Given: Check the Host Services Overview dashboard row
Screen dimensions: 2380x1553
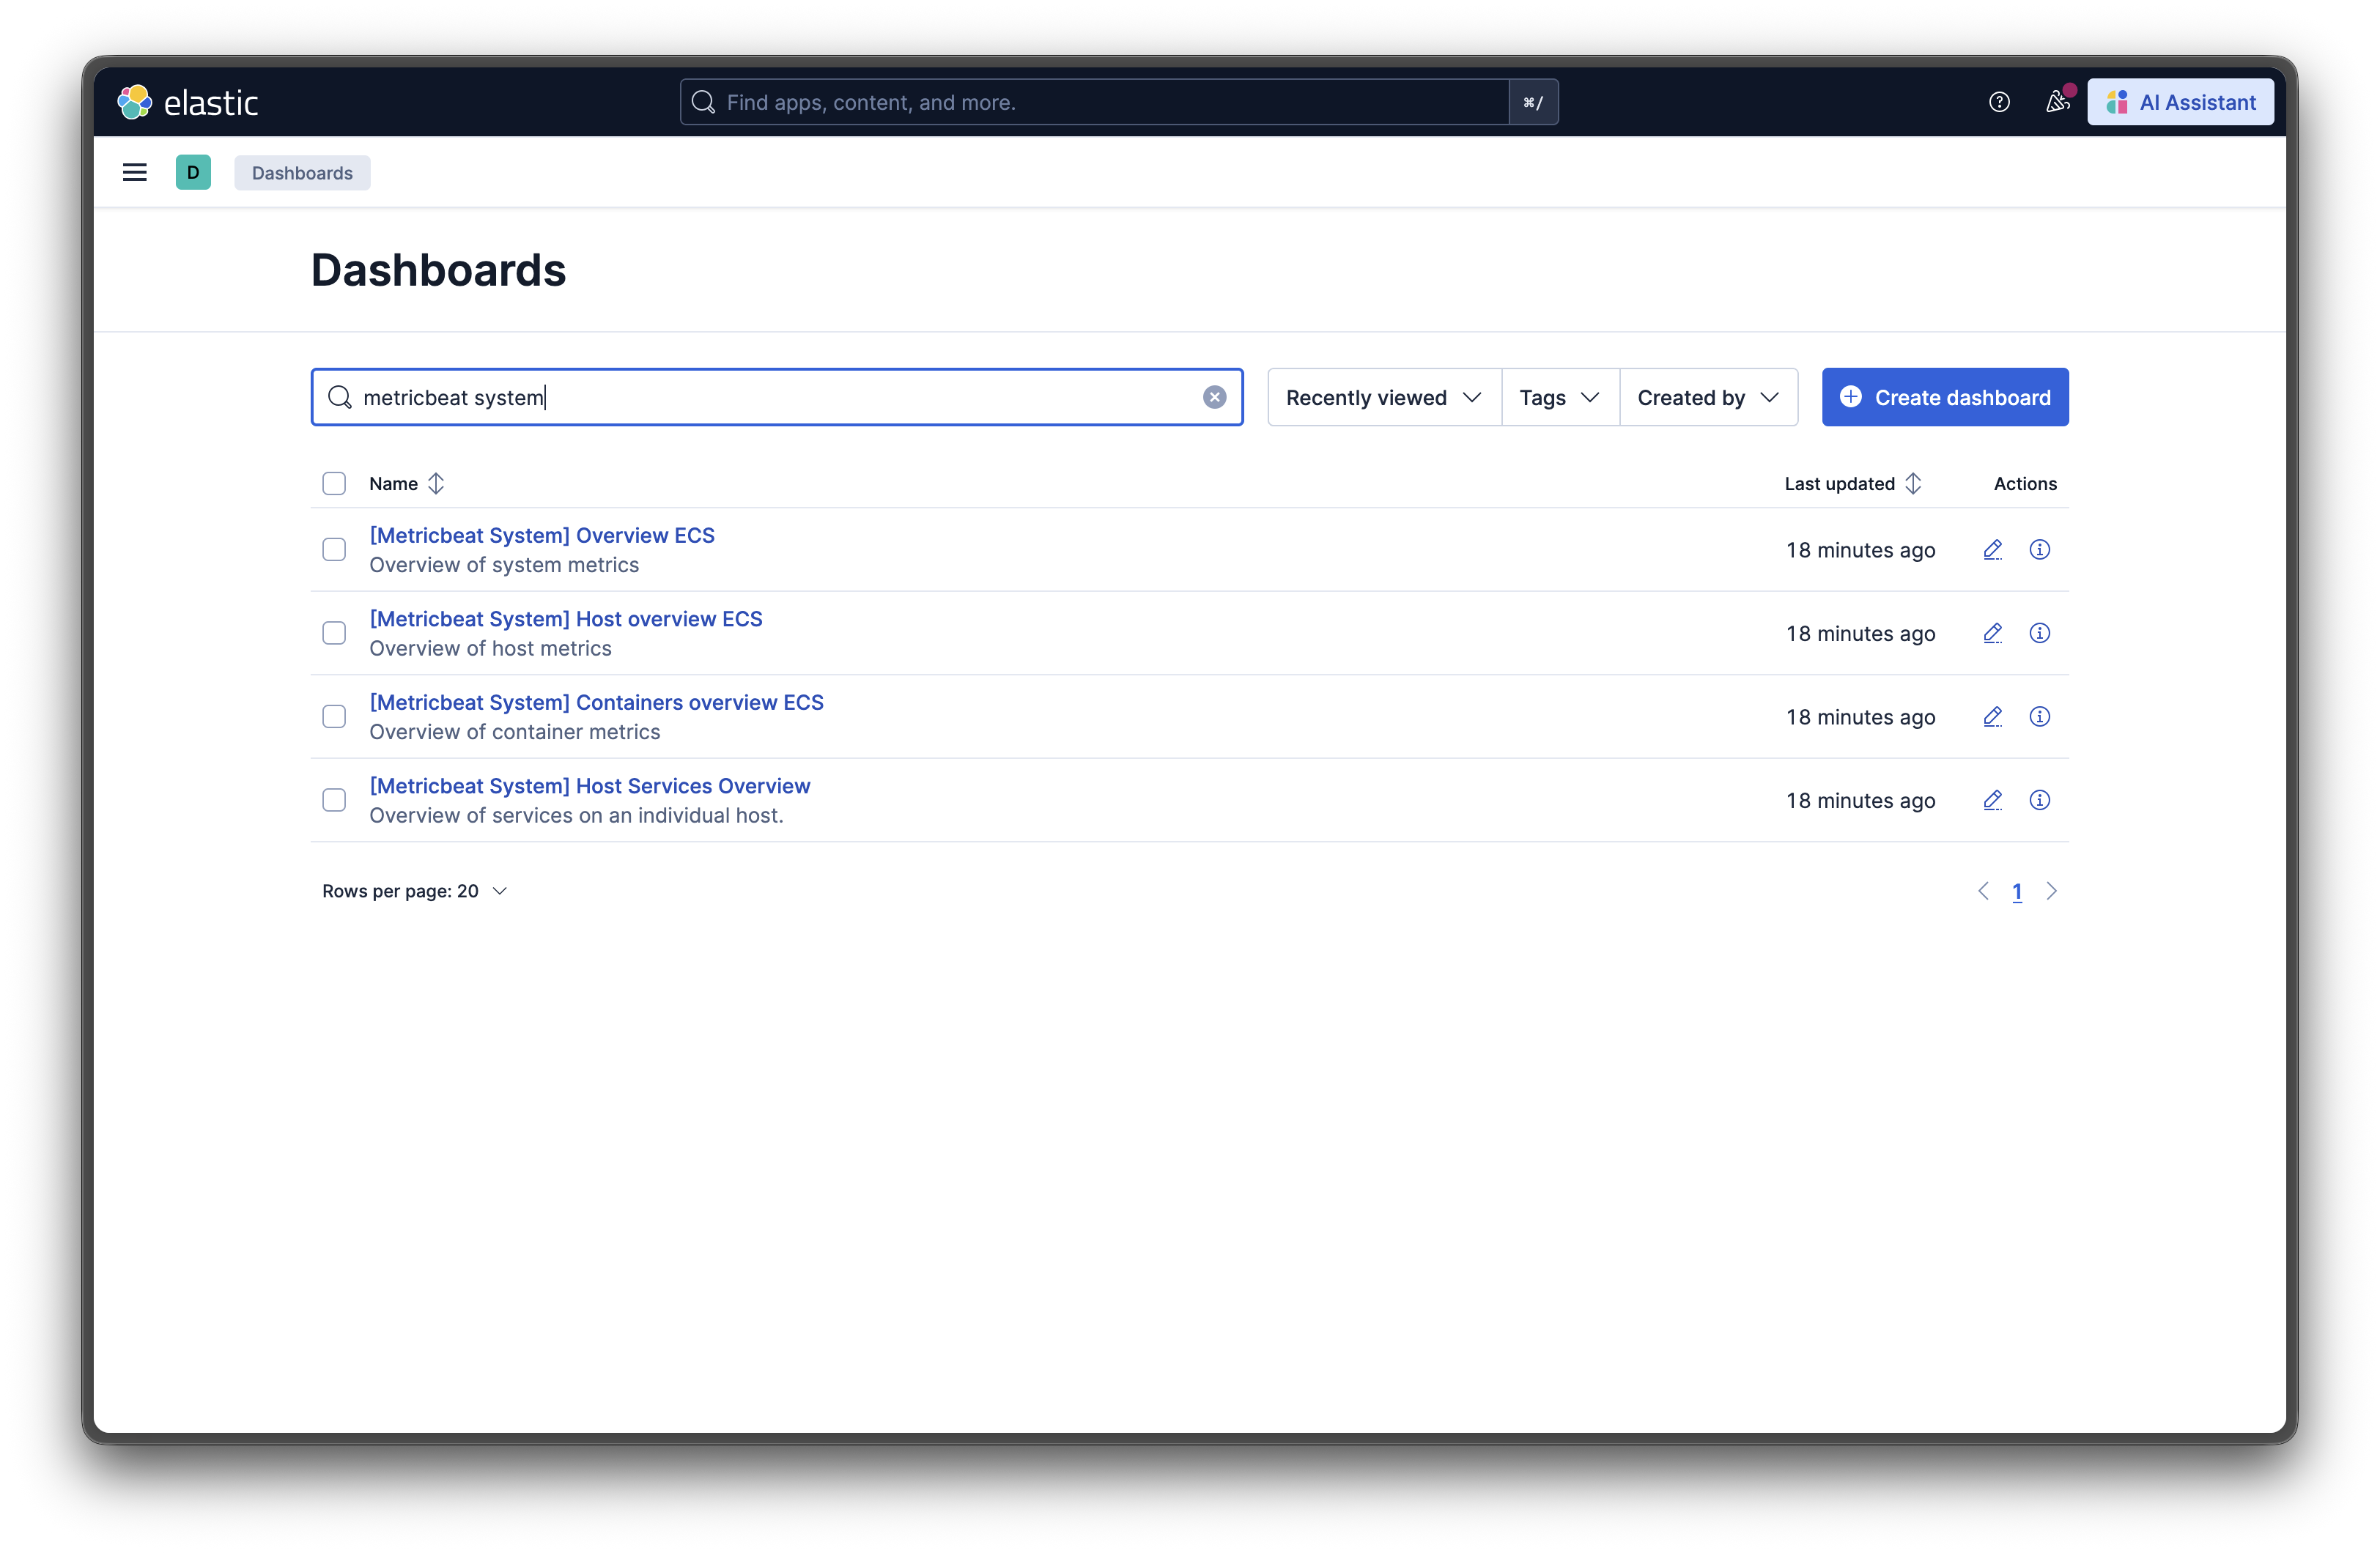Looking at the screenshot, I should coord(334,800).
